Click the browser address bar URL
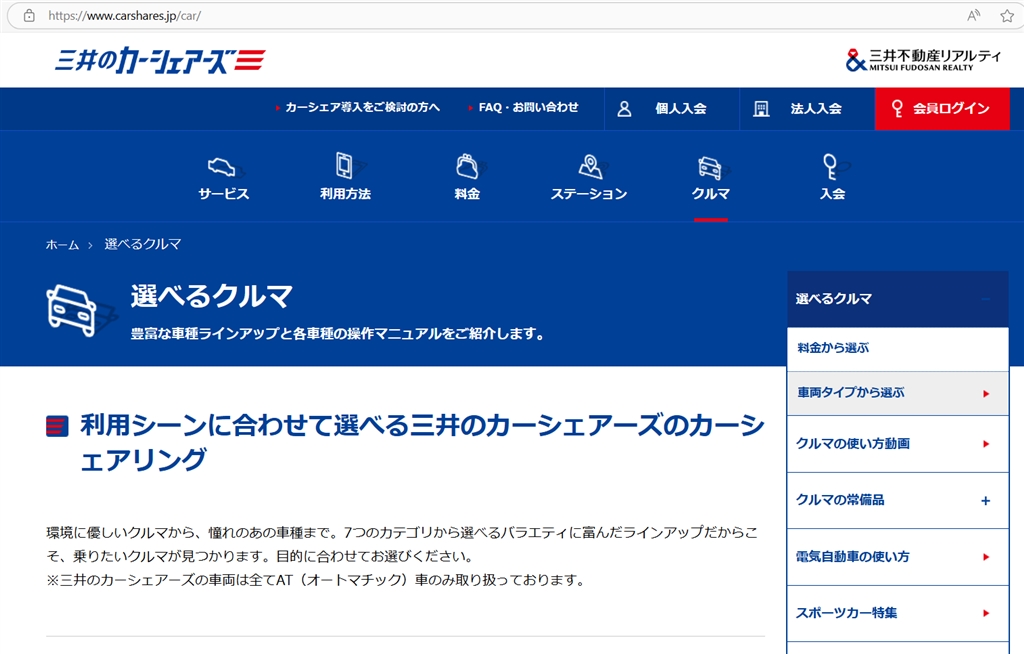 click(124, 16)
